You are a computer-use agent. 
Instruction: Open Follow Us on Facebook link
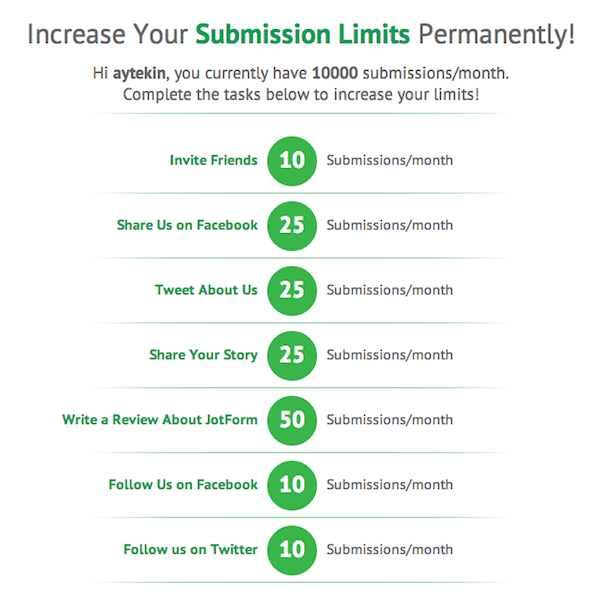tap(183, 485)
